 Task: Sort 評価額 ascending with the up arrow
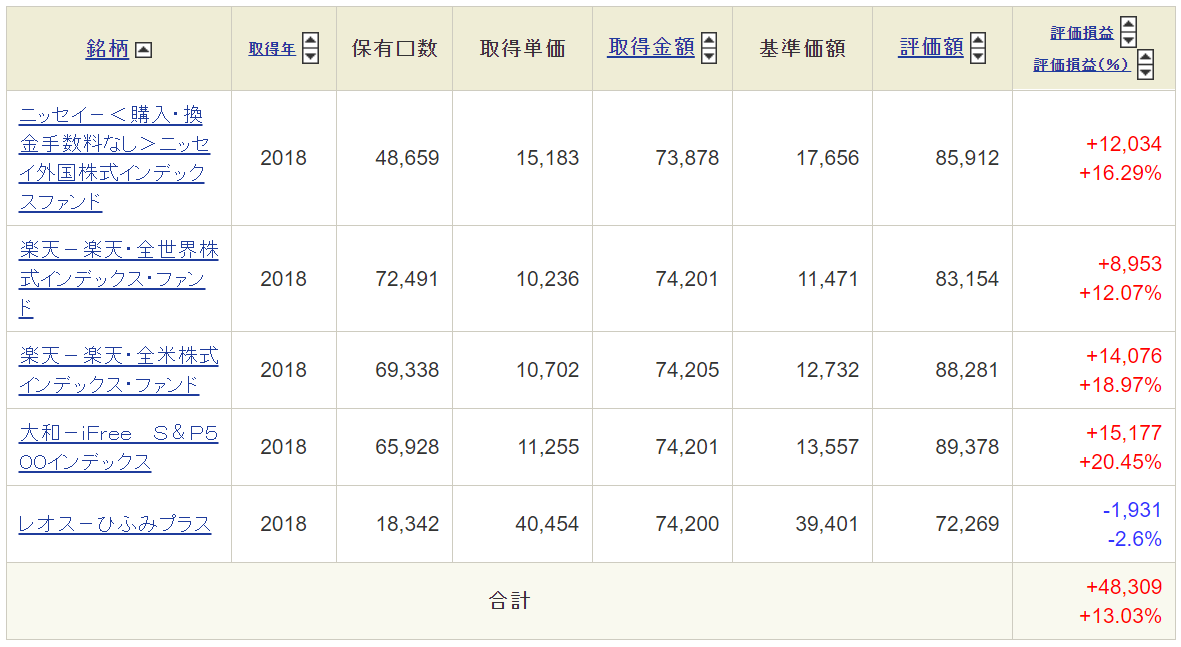coord(978,41)
